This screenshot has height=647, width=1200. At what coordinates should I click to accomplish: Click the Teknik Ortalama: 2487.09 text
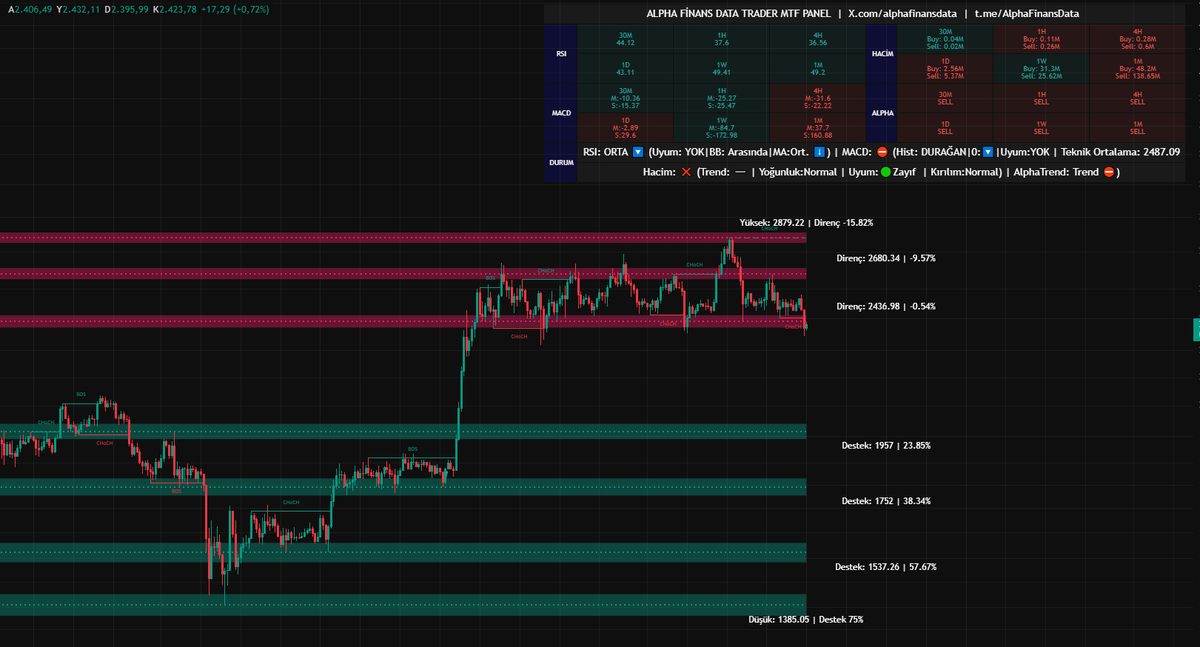coord(1120,153)
